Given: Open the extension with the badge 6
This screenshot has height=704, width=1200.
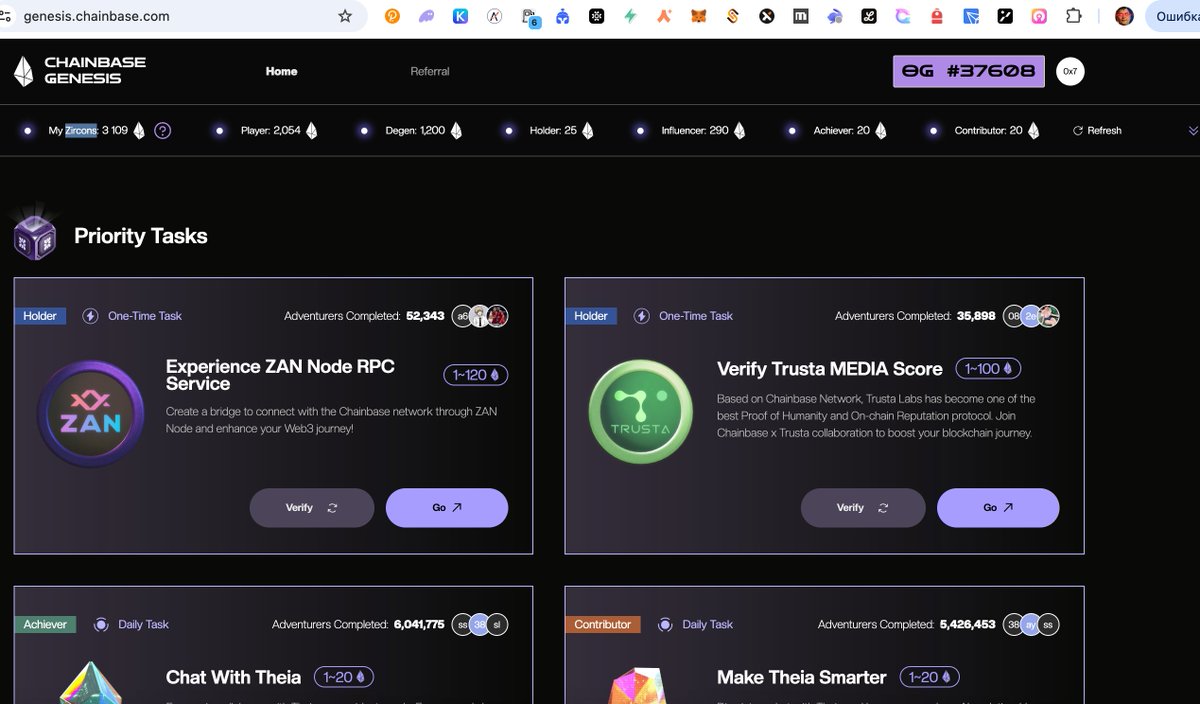Looking at the screenshot, I should pos(529,17).
